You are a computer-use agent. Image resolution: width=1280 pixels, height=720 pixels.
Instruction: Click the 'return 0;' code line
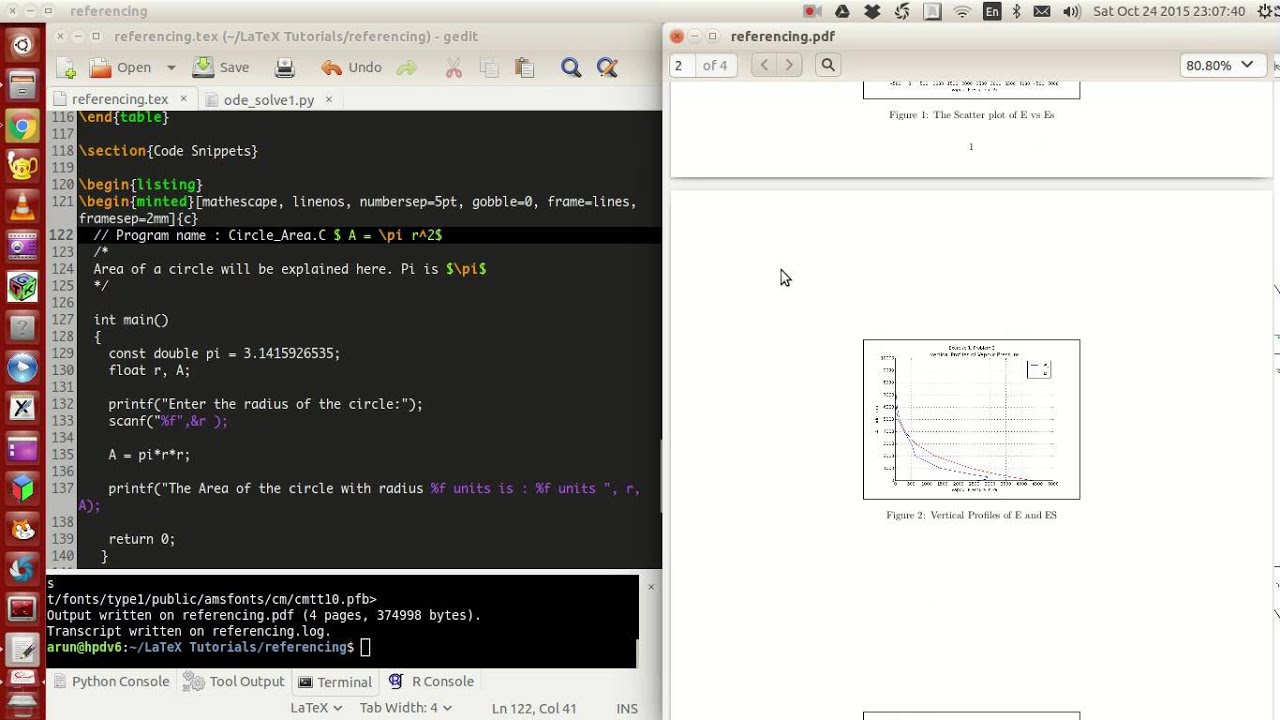pyautogui.click(x=142, y=539)
